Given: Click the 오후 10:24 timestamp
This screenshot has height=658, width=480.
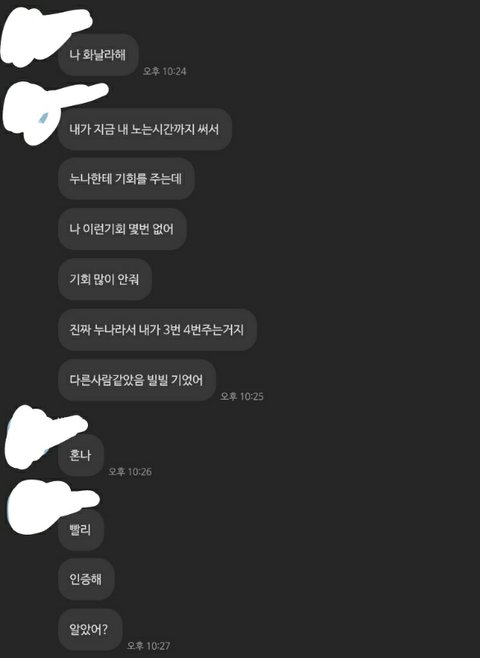Looking at the screenshot, I should coord(164,71).
